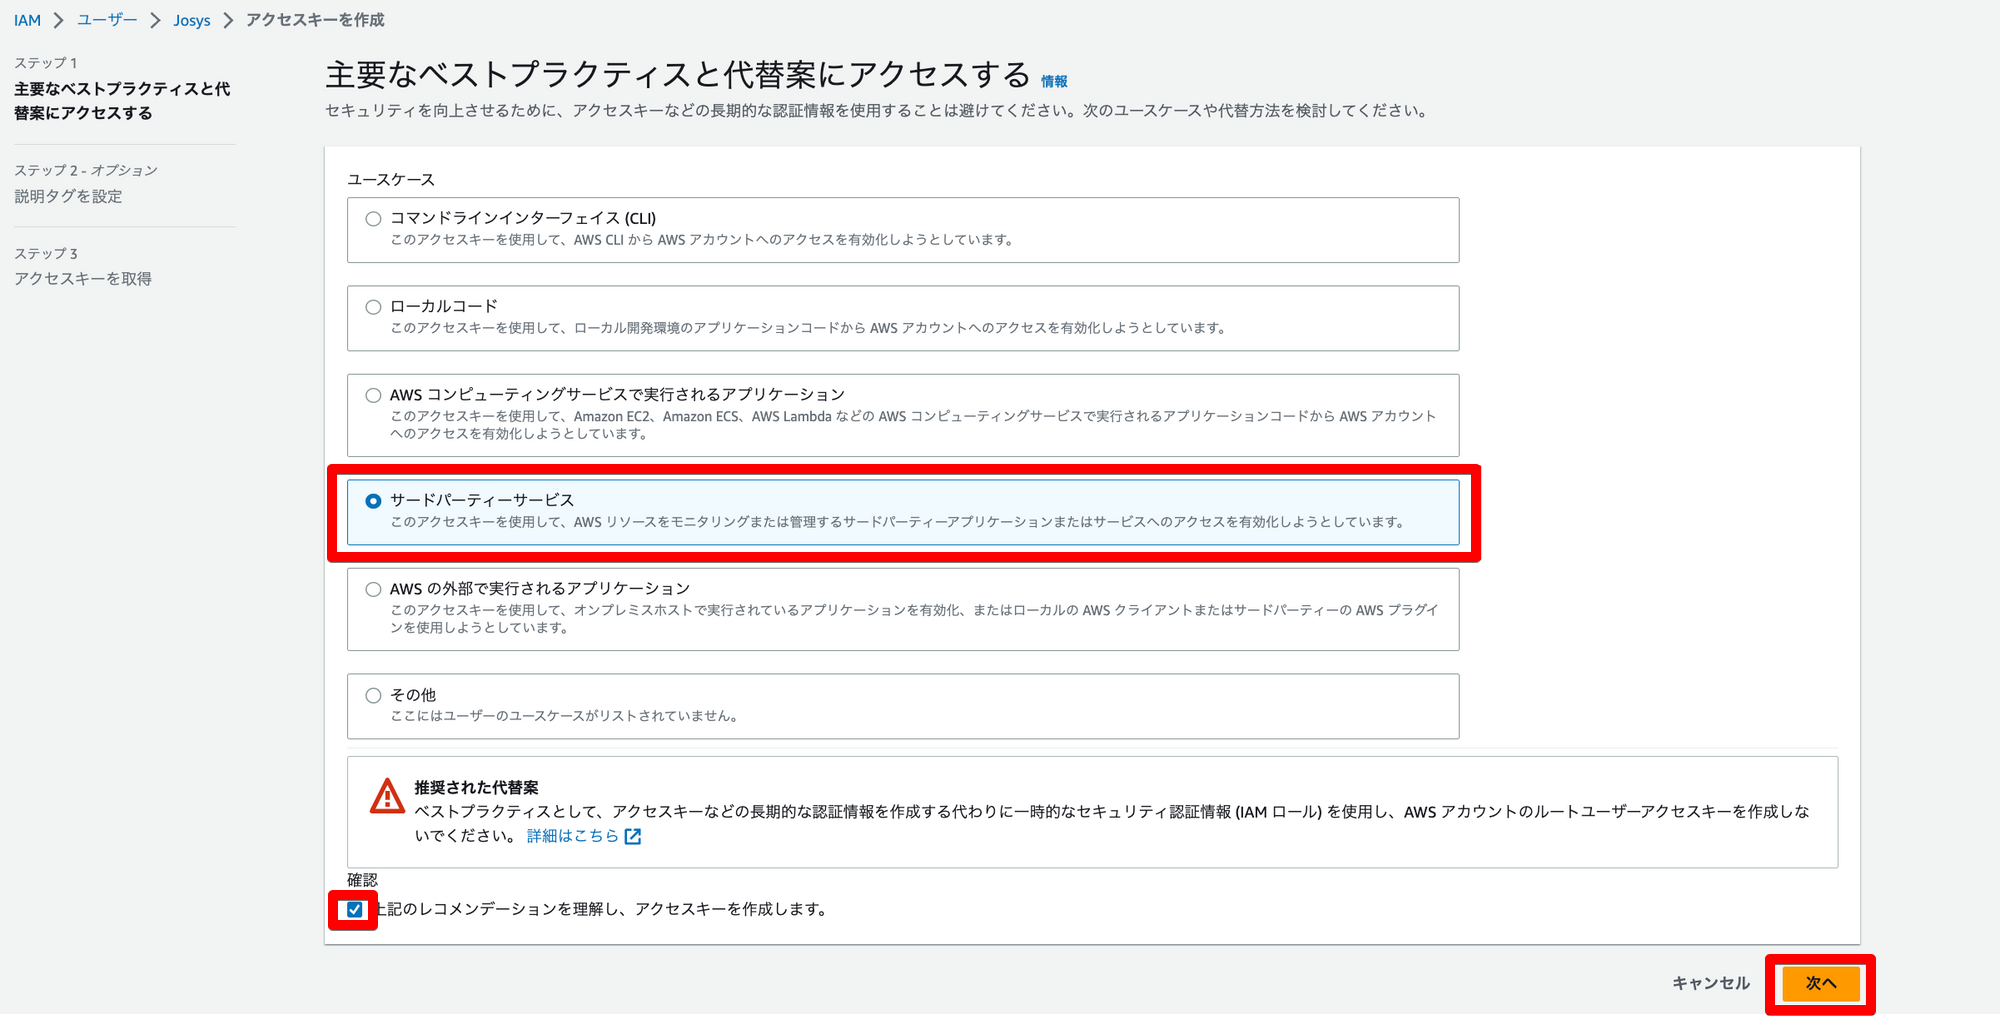Select the その他 use case radio button
The image size is (2000, 1019).
[373, 695]
